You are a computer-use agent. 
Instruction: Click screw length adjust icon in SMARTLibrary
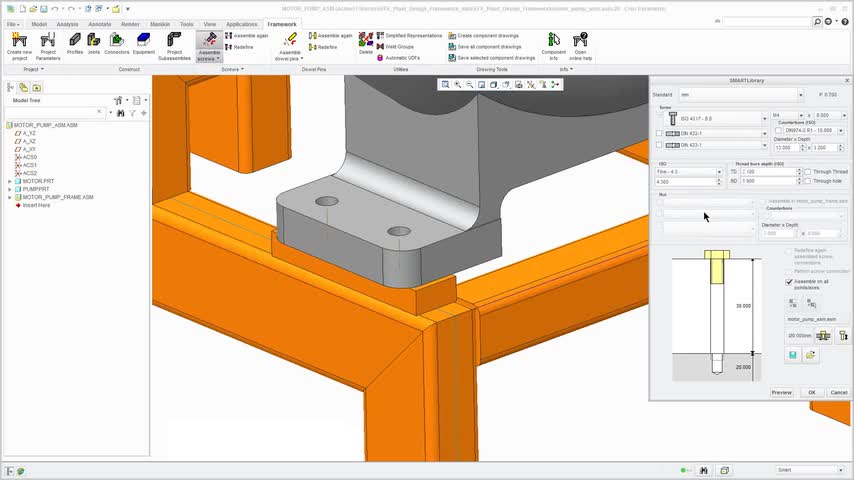843,336
